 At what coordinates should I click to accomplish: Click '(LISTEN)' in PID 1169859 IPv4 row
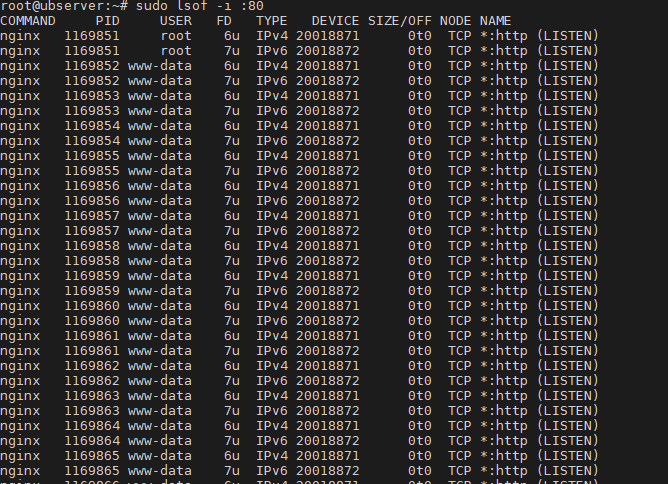pos(567,276)
